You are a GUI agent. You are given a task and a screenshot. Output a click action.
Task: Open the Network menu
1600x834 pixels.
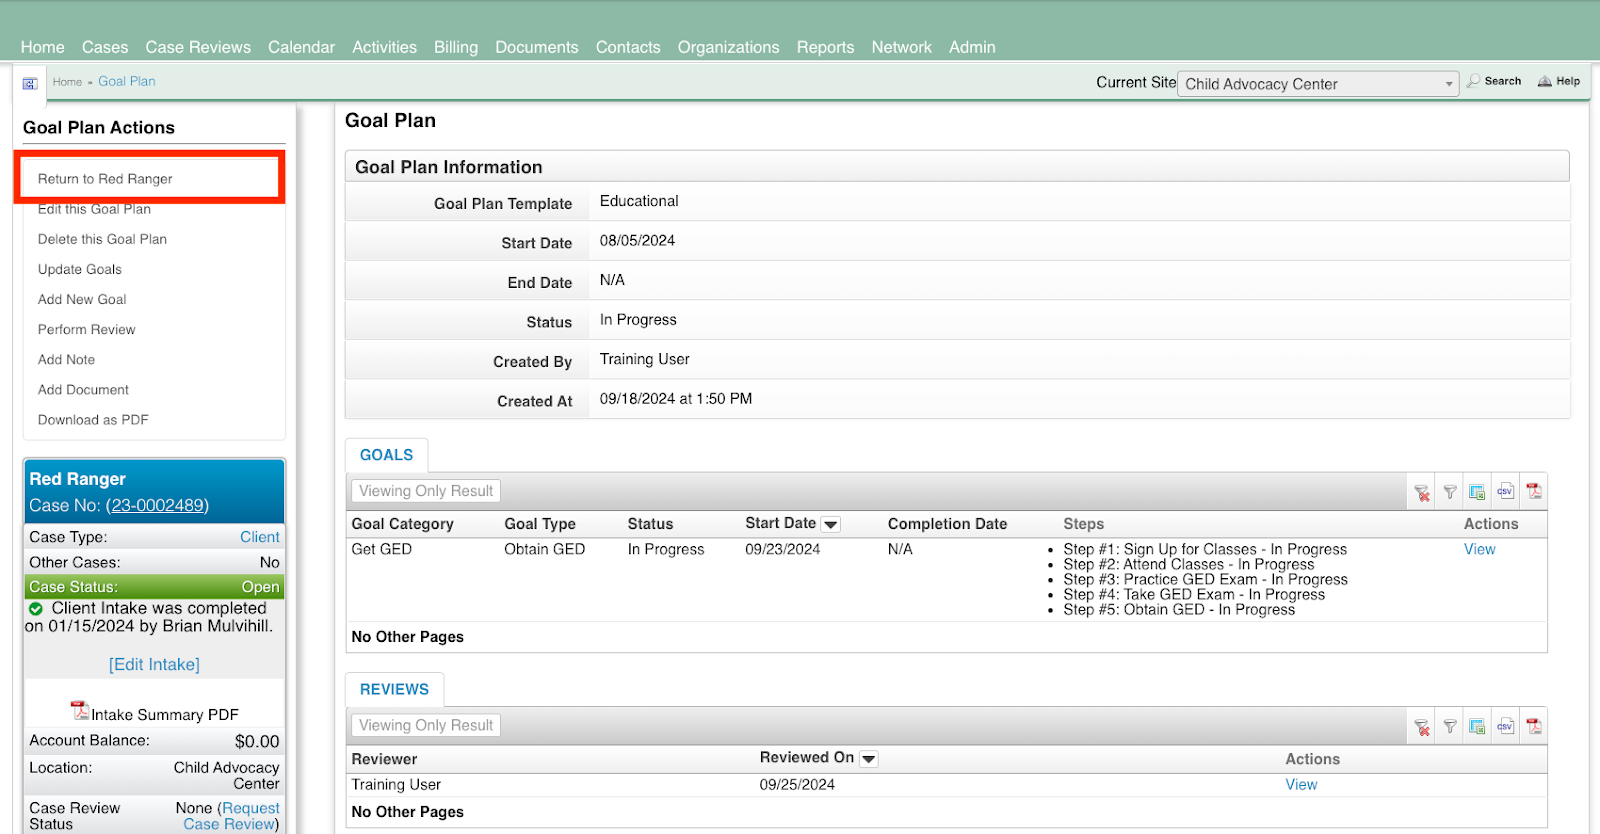[x=901, y=47]
